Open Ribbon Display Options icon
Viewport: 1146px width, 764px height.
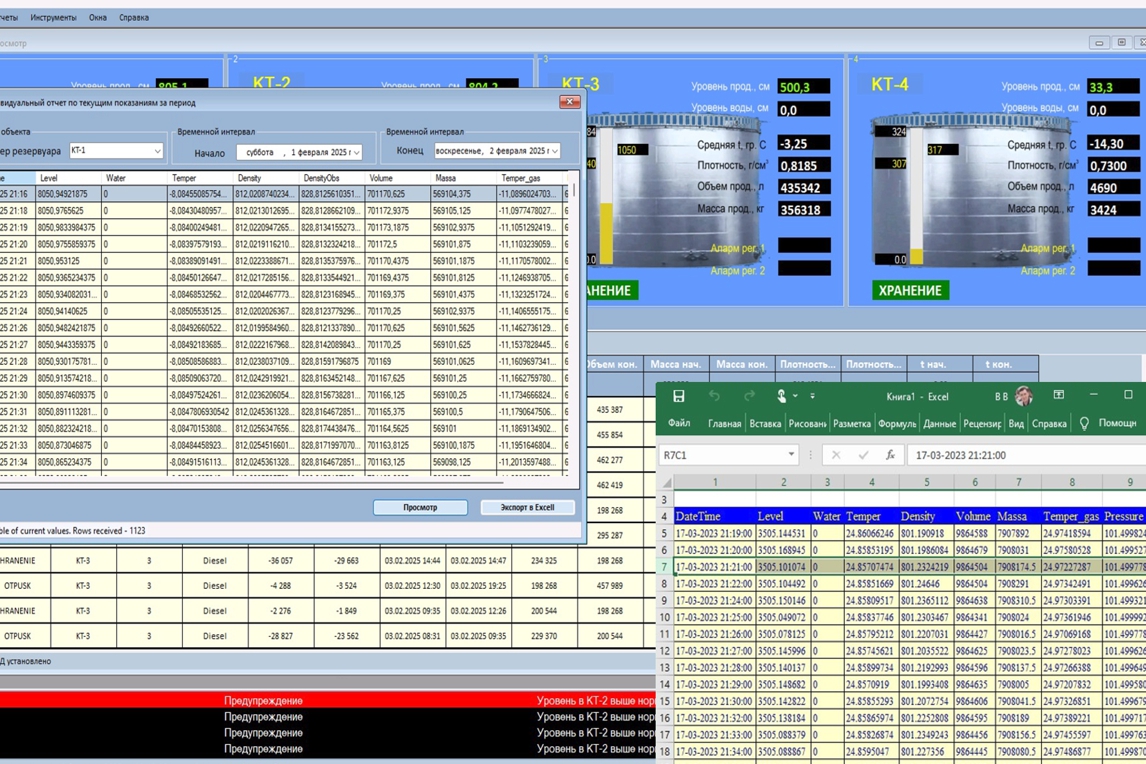coord(1059,396)
